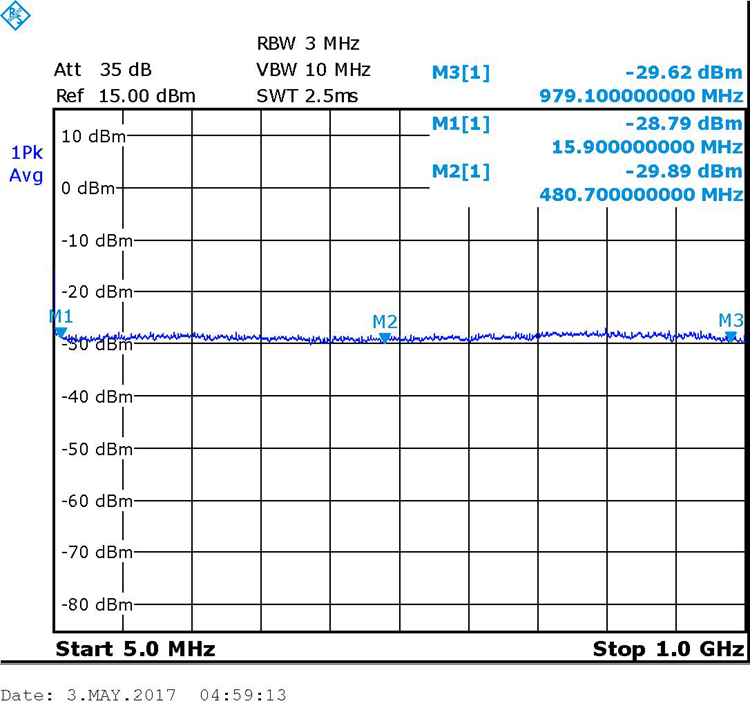Click the VBW 10 MHz setting
This screenshot has height=728, width=750.
[x=313, y=70]
